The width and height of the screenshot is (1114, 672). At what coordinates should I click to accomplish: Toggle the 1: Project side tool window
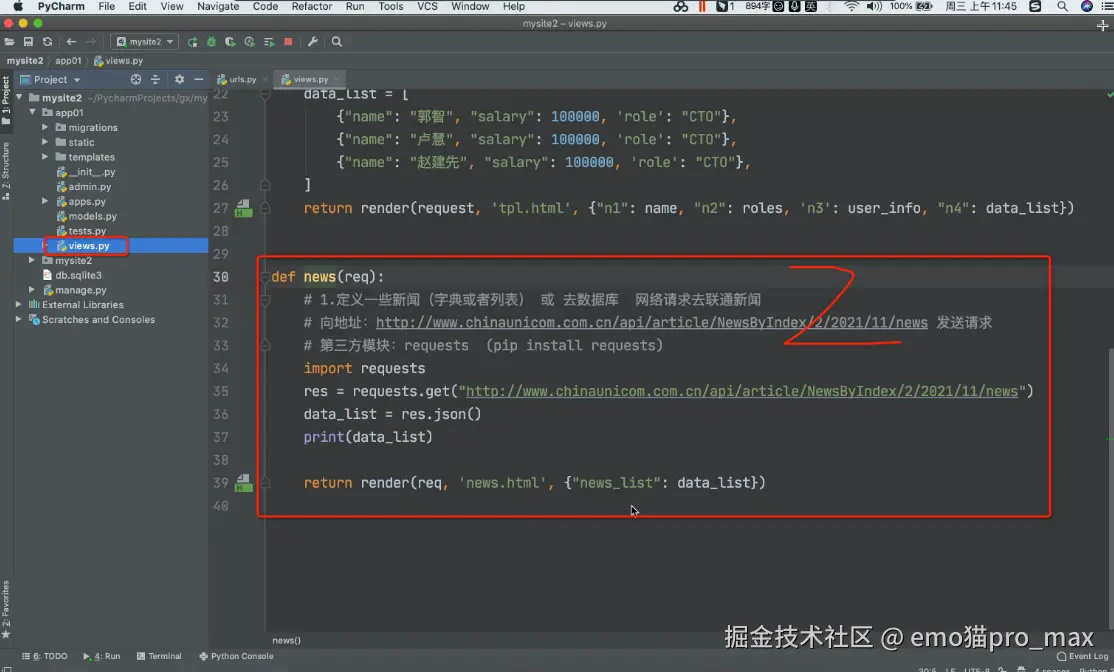6,100
